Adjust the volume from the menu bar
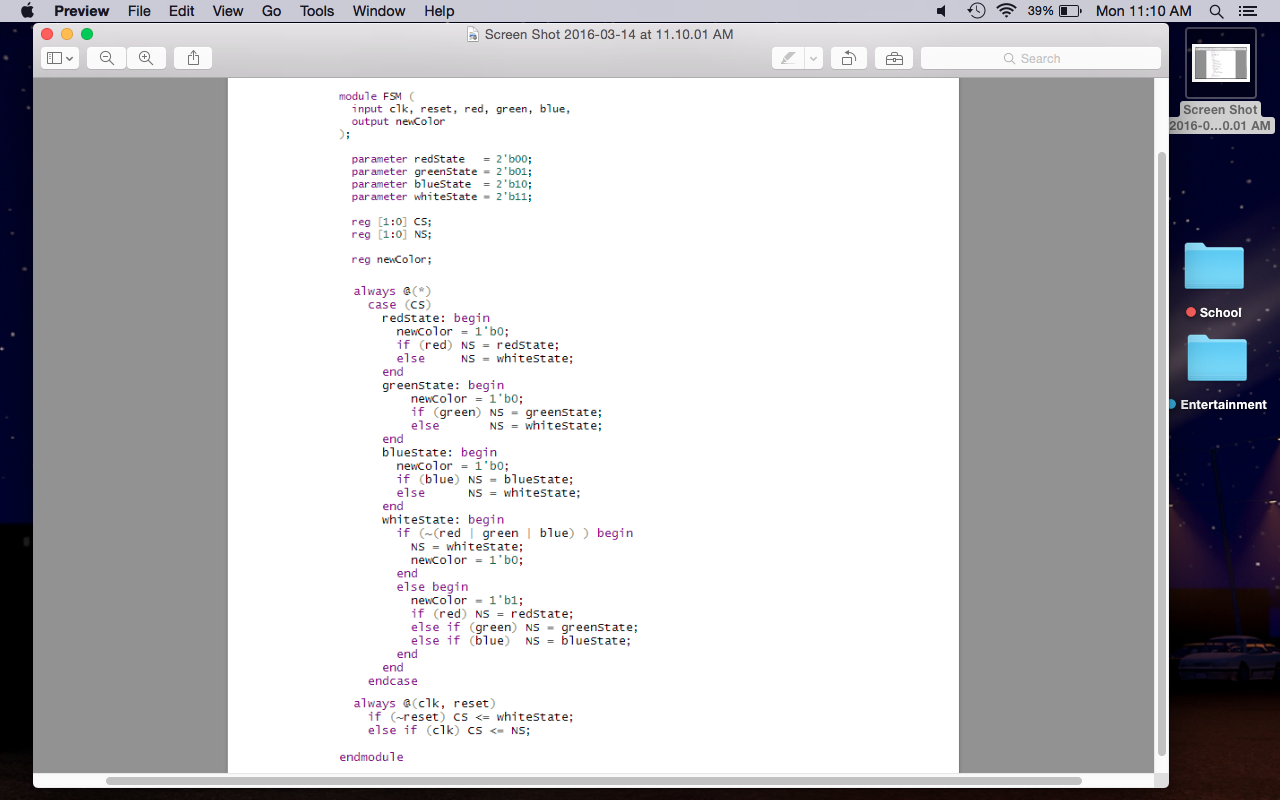This screenshot has width=1280, height=800. pos(940,11)
